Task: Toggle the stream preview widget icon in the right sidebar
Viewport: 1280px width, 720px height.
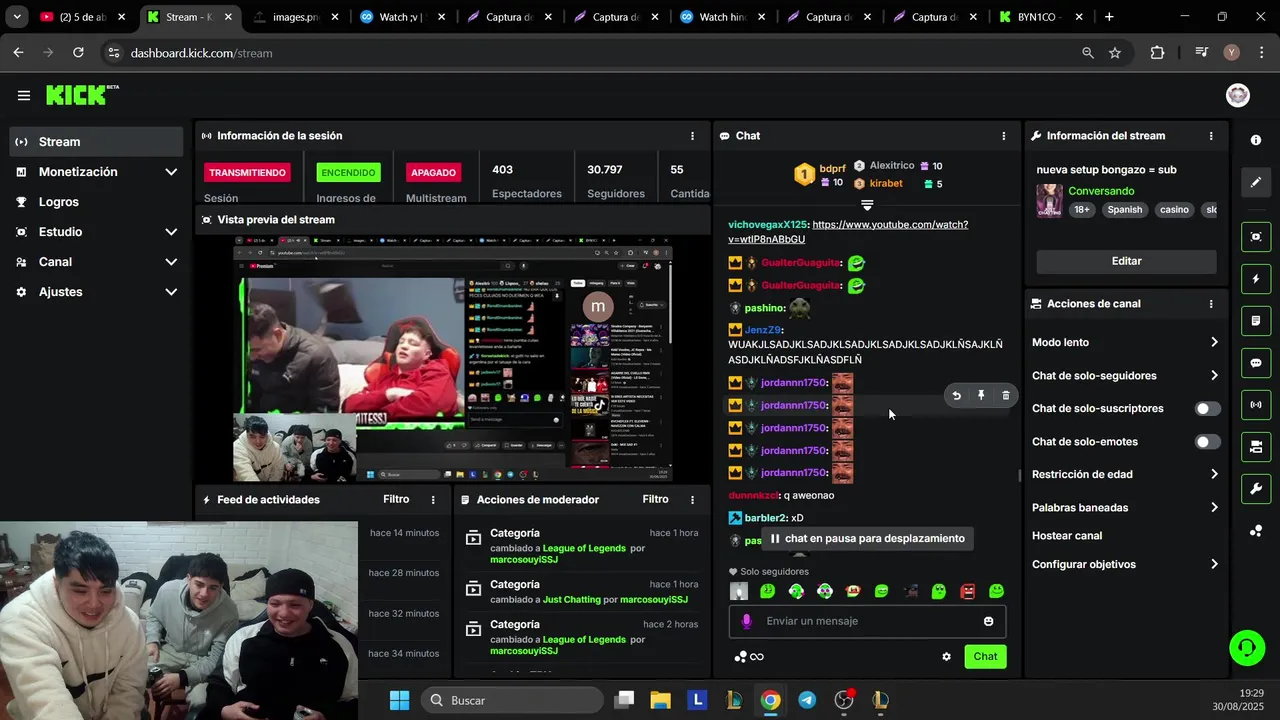Action: (1256, 236)
